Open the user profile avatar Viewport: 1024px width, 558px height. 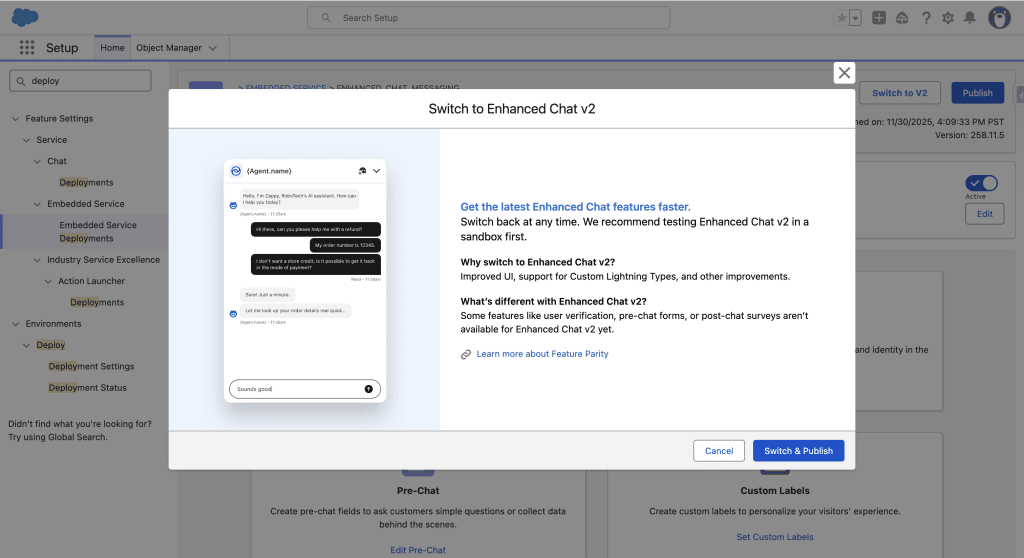click(x=999, y=18)
